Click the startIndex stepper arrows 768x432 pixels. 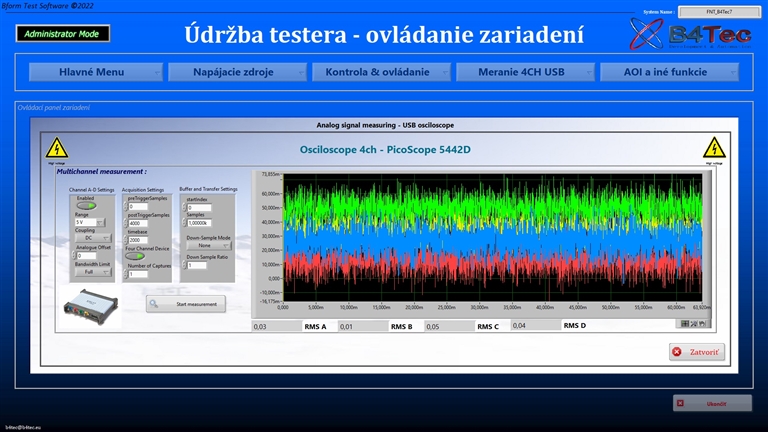(184, 208)
